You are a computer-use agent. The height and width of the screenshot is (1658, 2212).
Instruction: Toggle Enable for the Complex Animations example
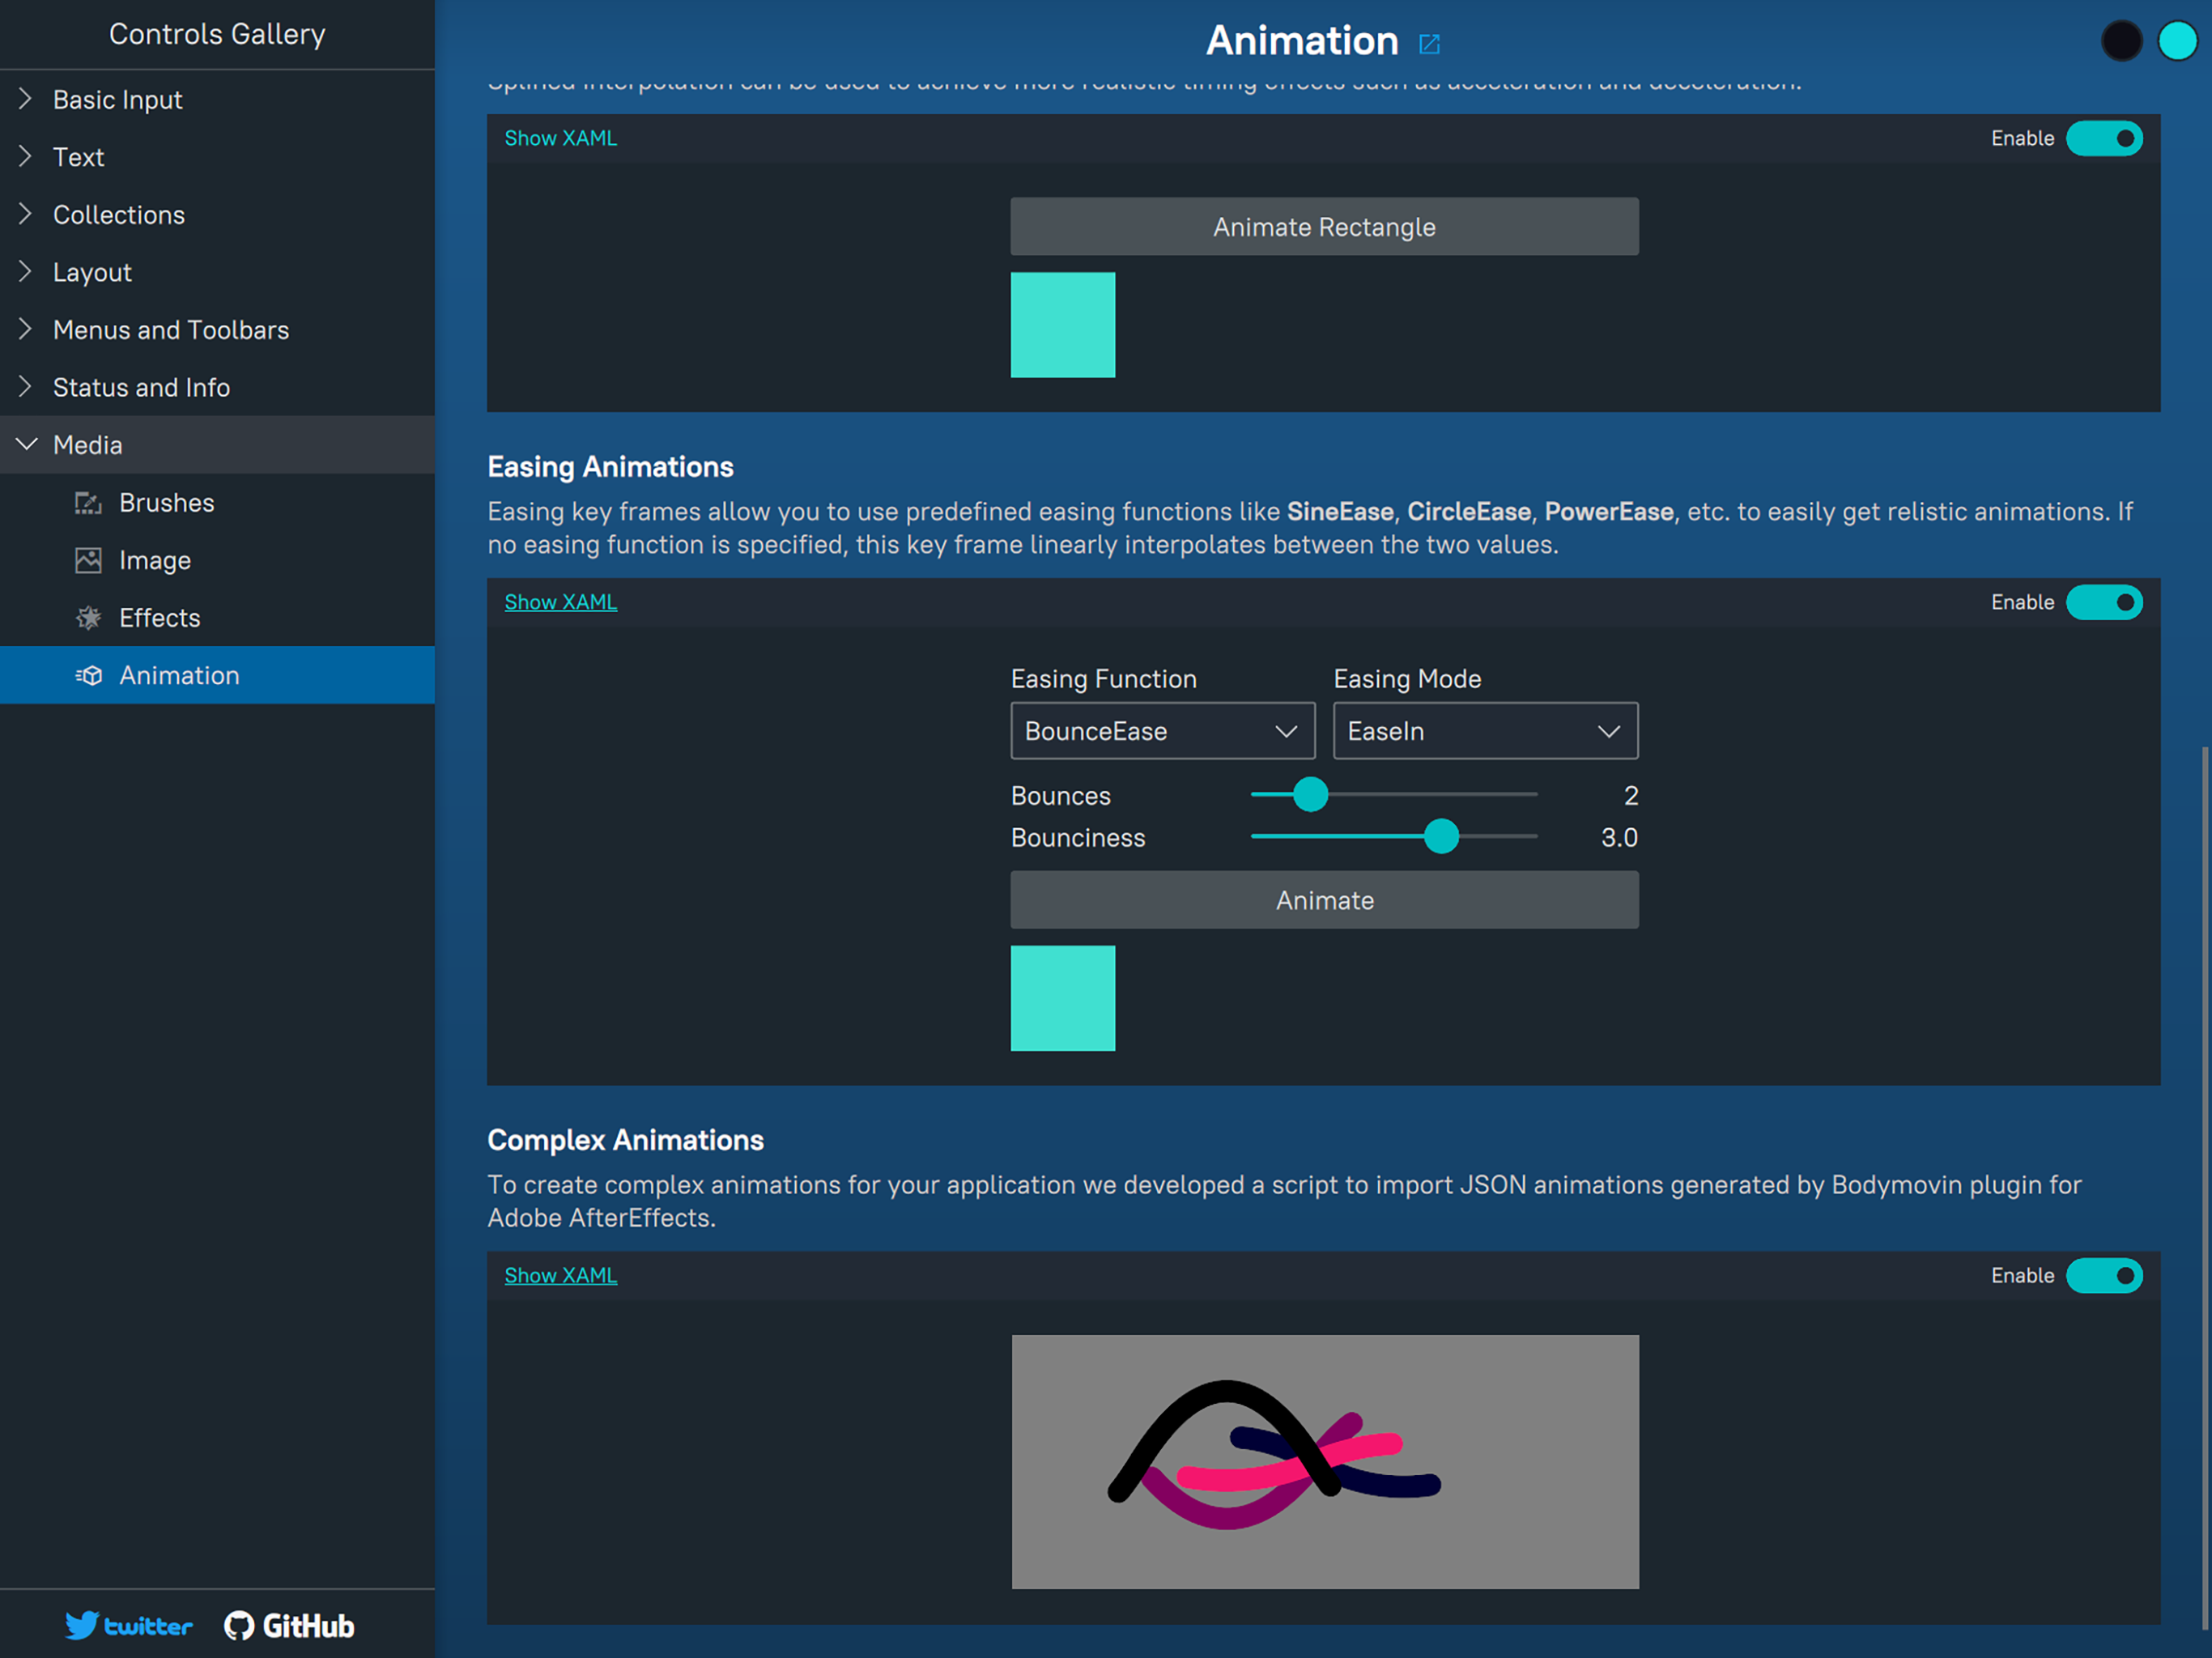click(x=2105, y=1276)
